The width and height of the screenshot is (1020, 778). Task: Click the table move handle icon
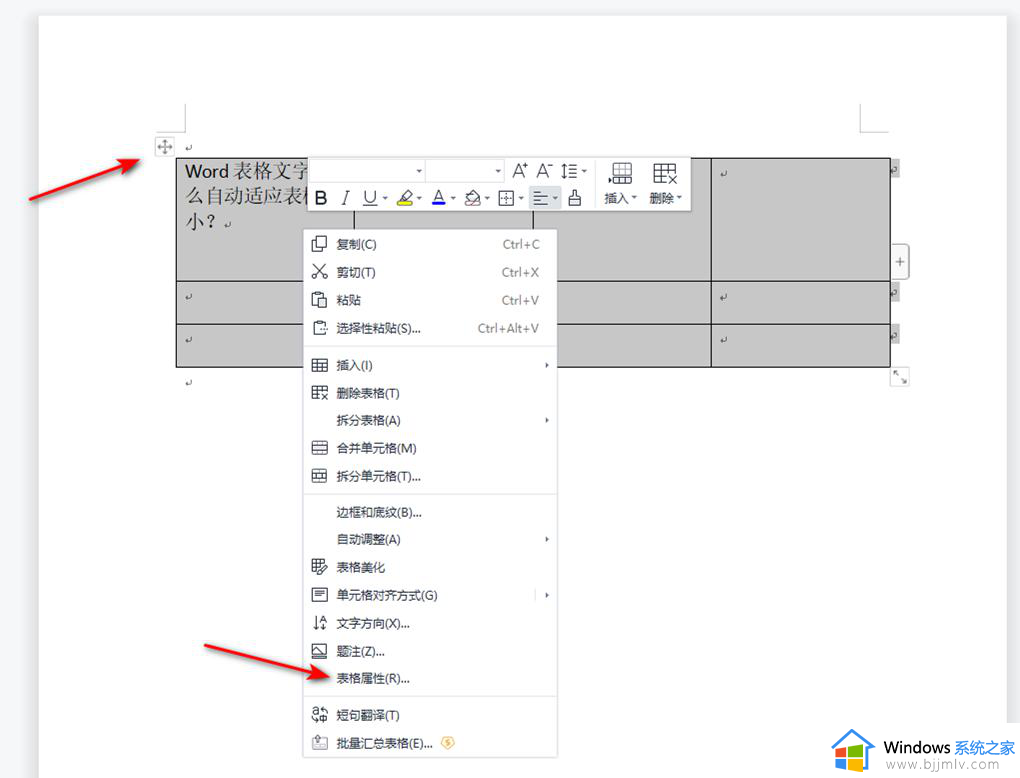click(165, 146)
